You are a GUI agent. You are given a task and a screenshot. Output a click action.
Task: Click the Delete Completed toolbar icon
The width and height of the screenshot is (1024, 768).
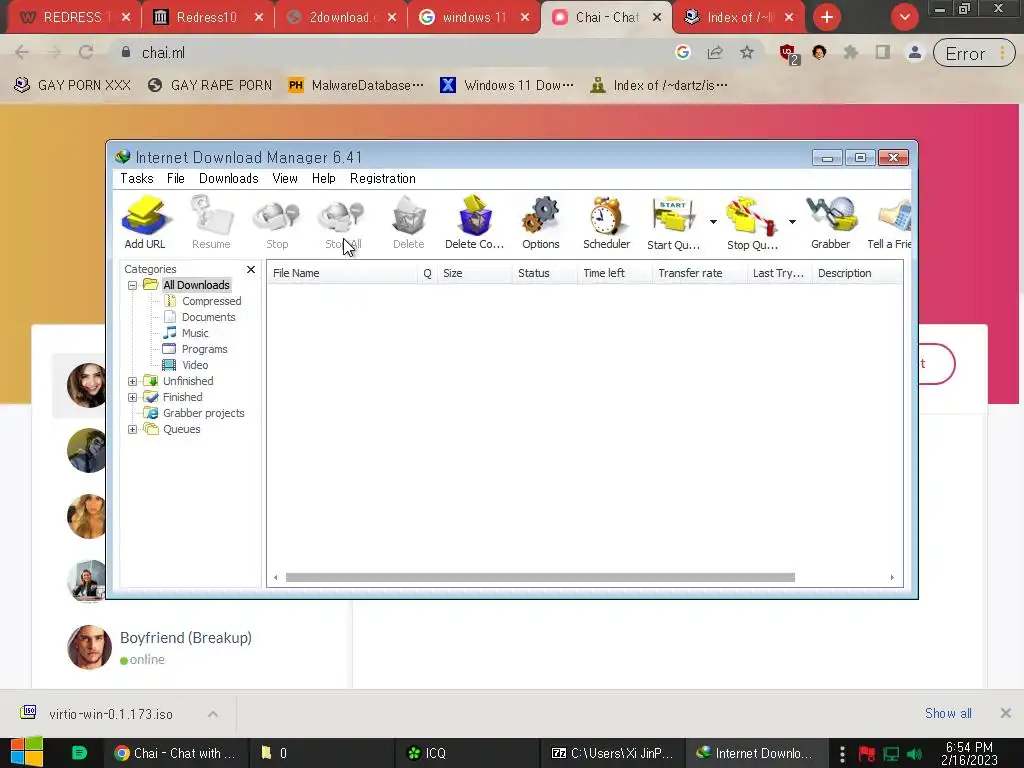click(x=474, y=222)
